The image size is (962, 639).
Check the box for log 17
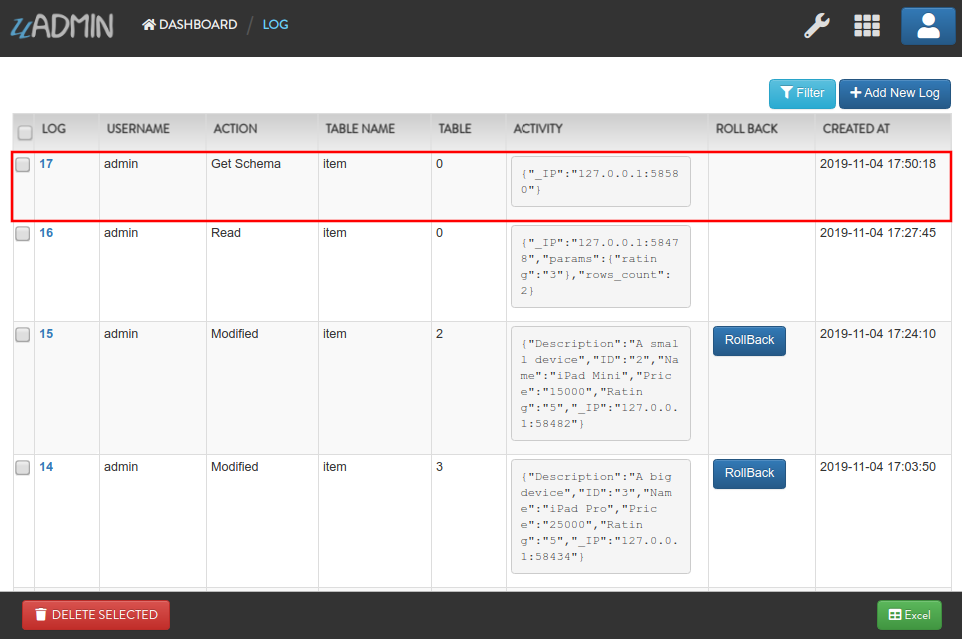(x=23, y=164)
